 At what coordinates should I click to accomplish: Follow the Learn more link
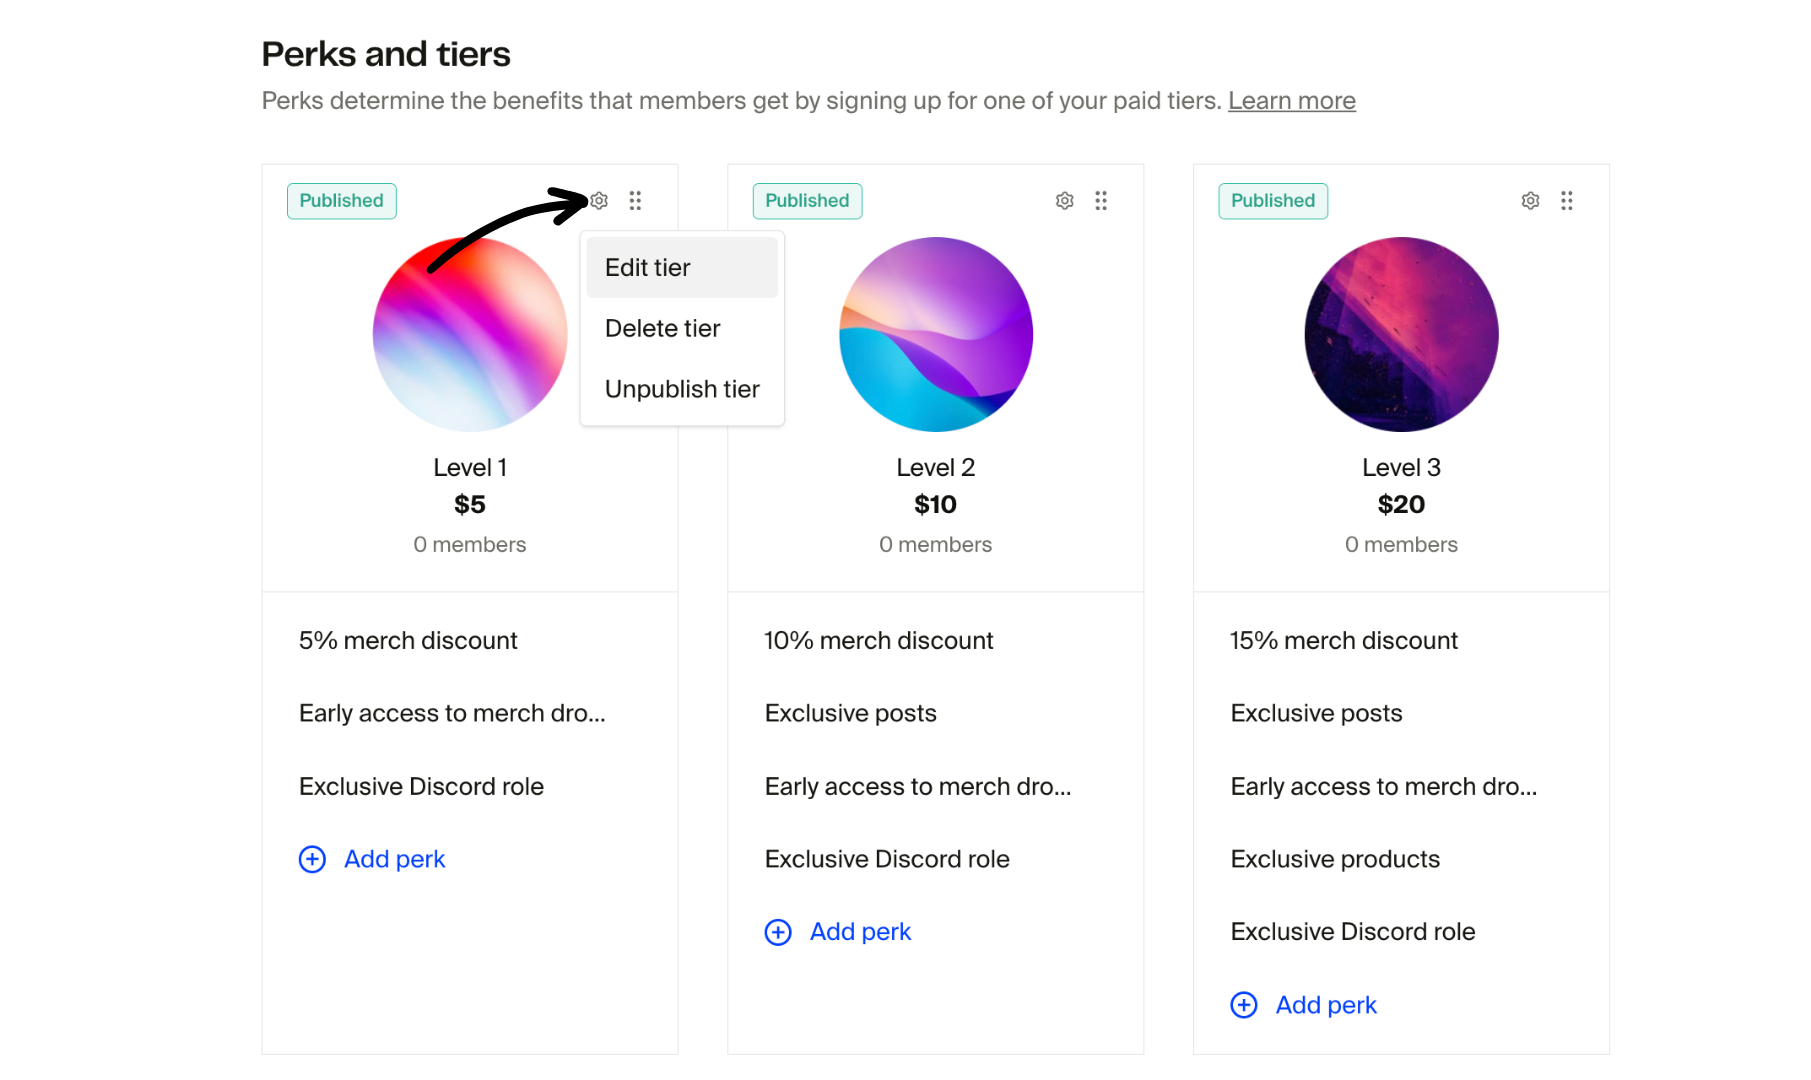click(1291, 101)
